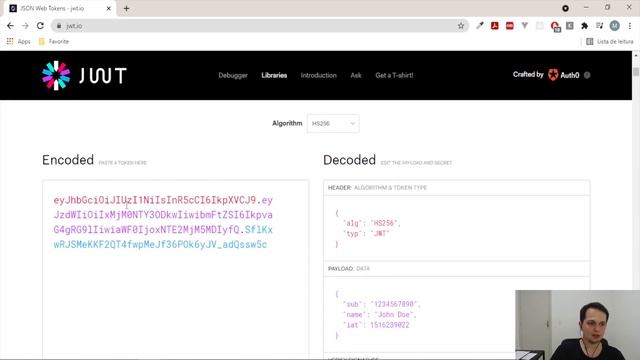Go to the Debugger nav item
The image size is (640, 360).
point(233,75)
